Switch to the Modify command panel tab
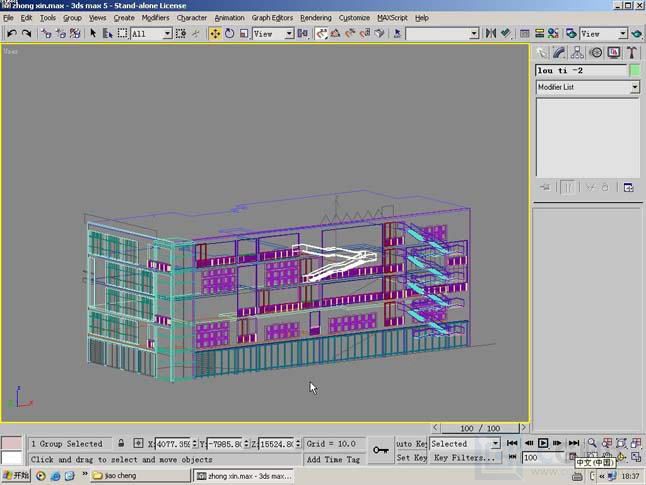646x485 pixels. click(559, 53)
